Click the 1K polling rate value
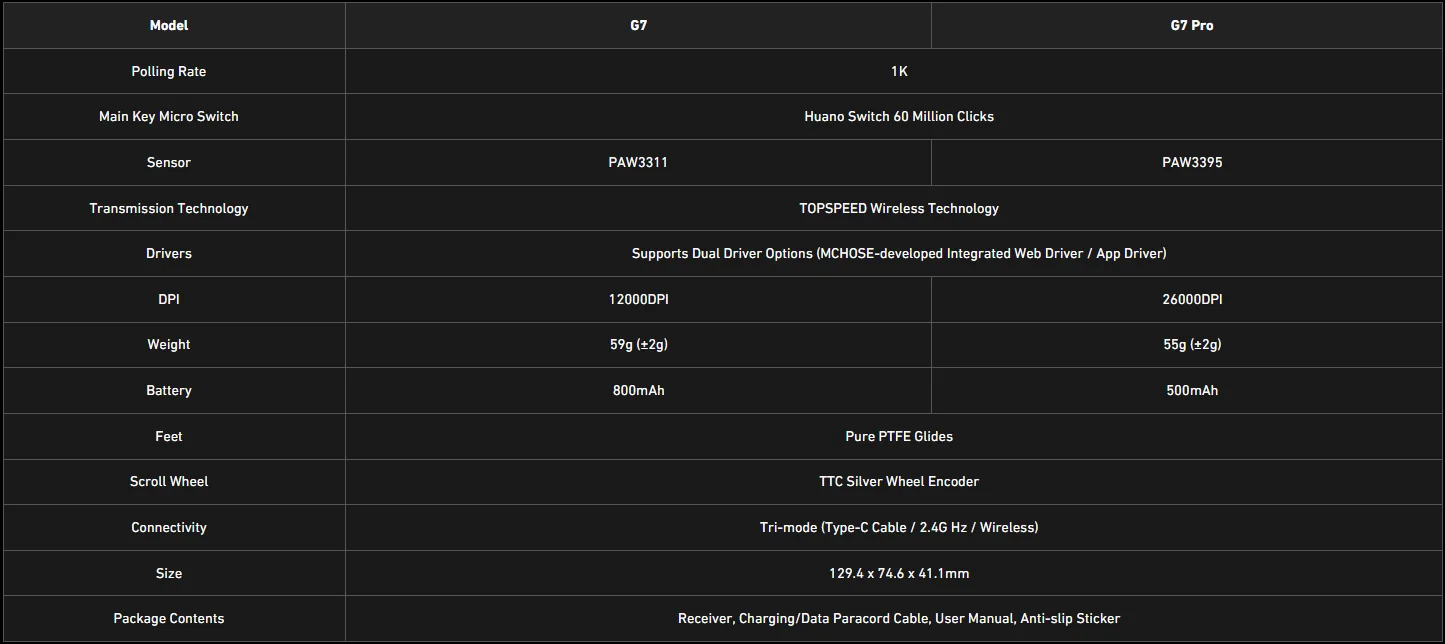1445x644 pixels. (x=898, y=71)
